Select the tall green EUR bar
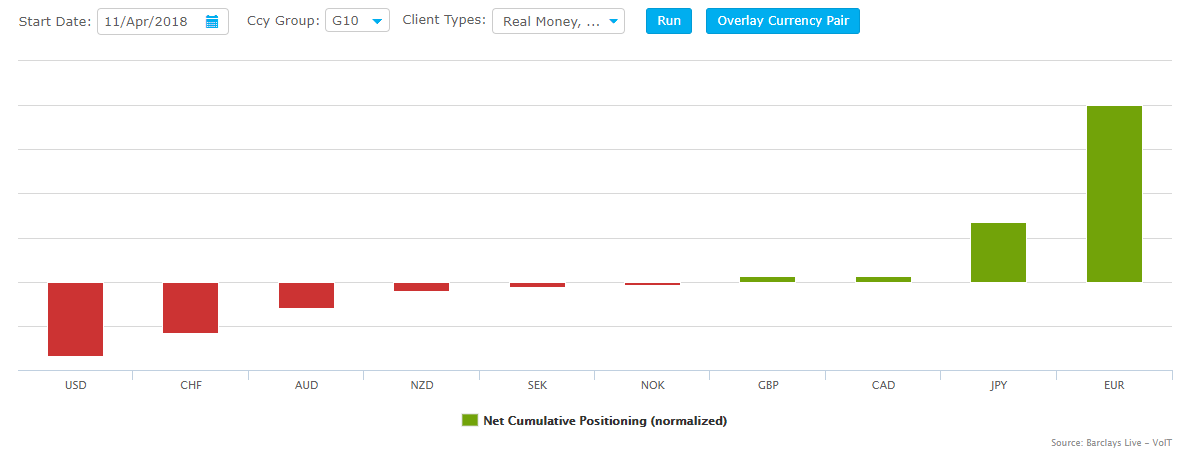Screen dimensions: 1194x455 (x=1114, y=194)
